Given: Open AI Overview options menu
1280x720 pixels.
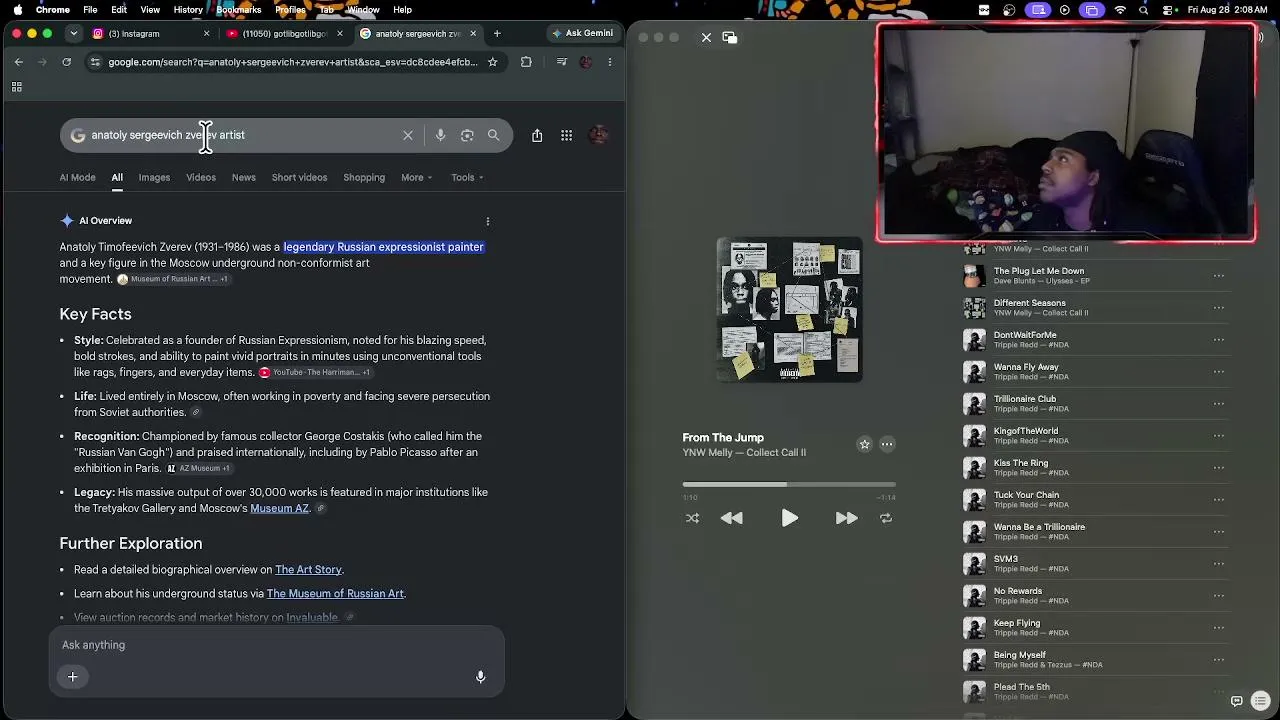Looking at the screenshot, I should point(488,221).
